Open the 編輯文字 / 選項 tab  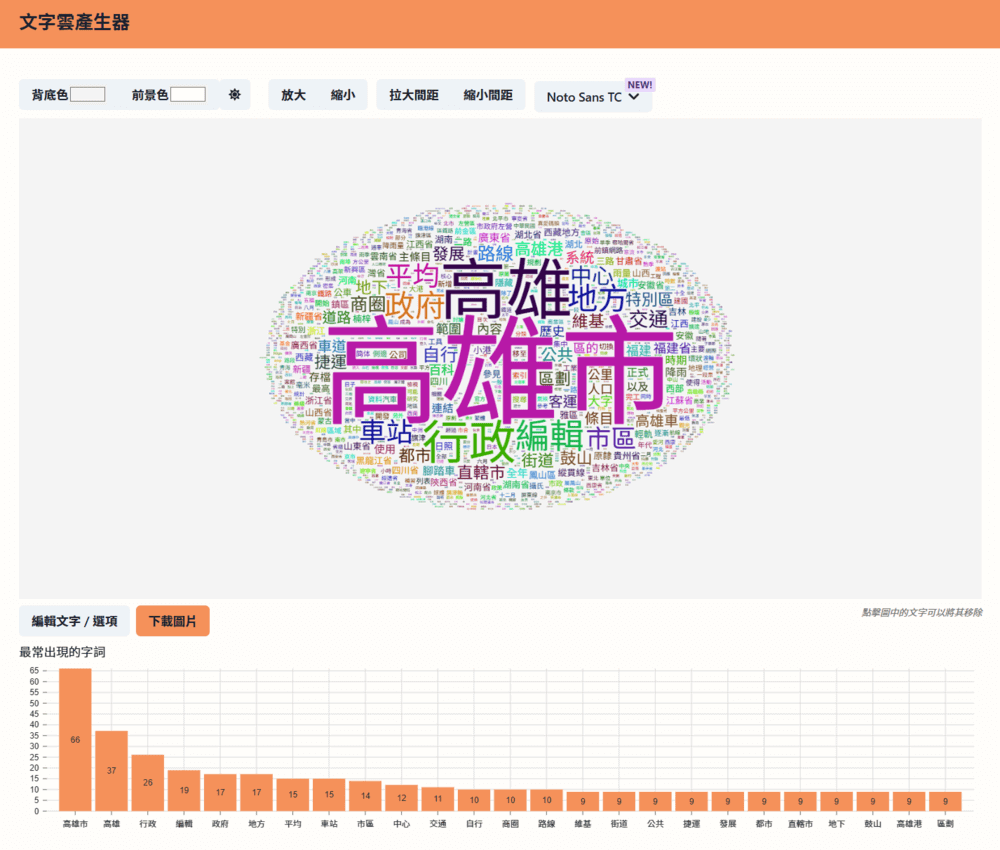pos(74,621)
